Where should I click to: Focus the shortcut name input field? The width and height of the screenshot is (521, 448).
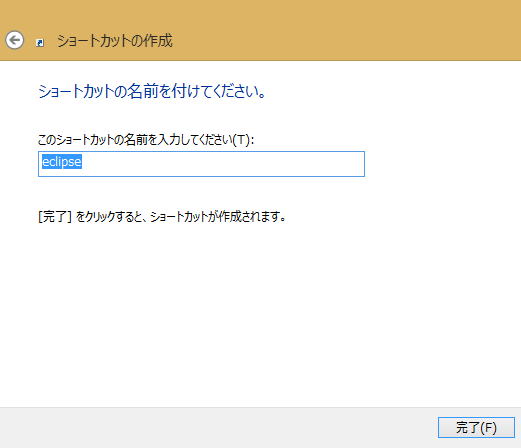[201, 164]
